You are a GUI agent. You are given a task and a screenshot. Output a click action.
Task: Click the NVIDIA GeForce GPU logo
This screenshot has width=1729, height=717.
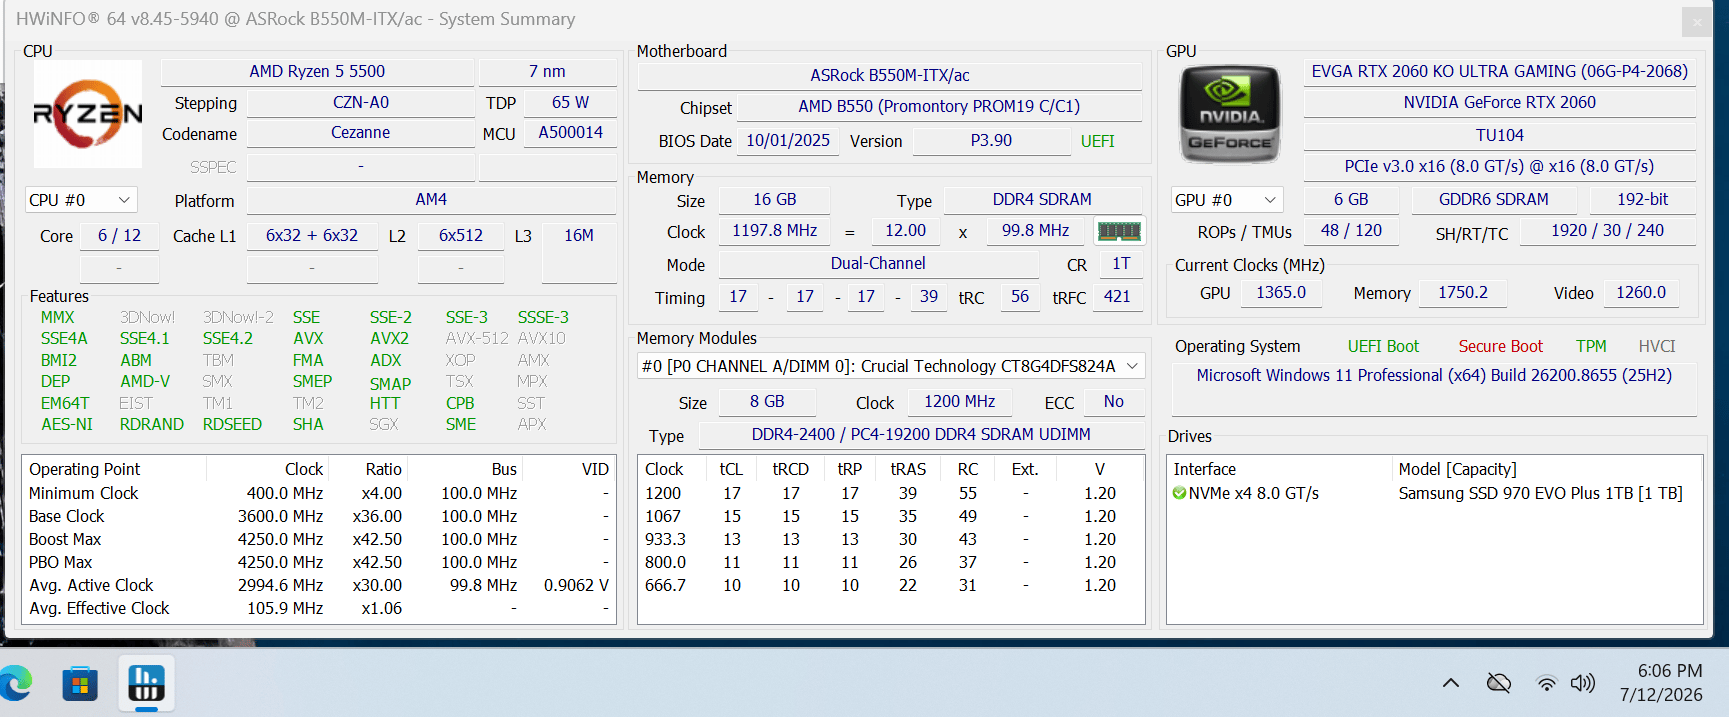click(1230, 114)
